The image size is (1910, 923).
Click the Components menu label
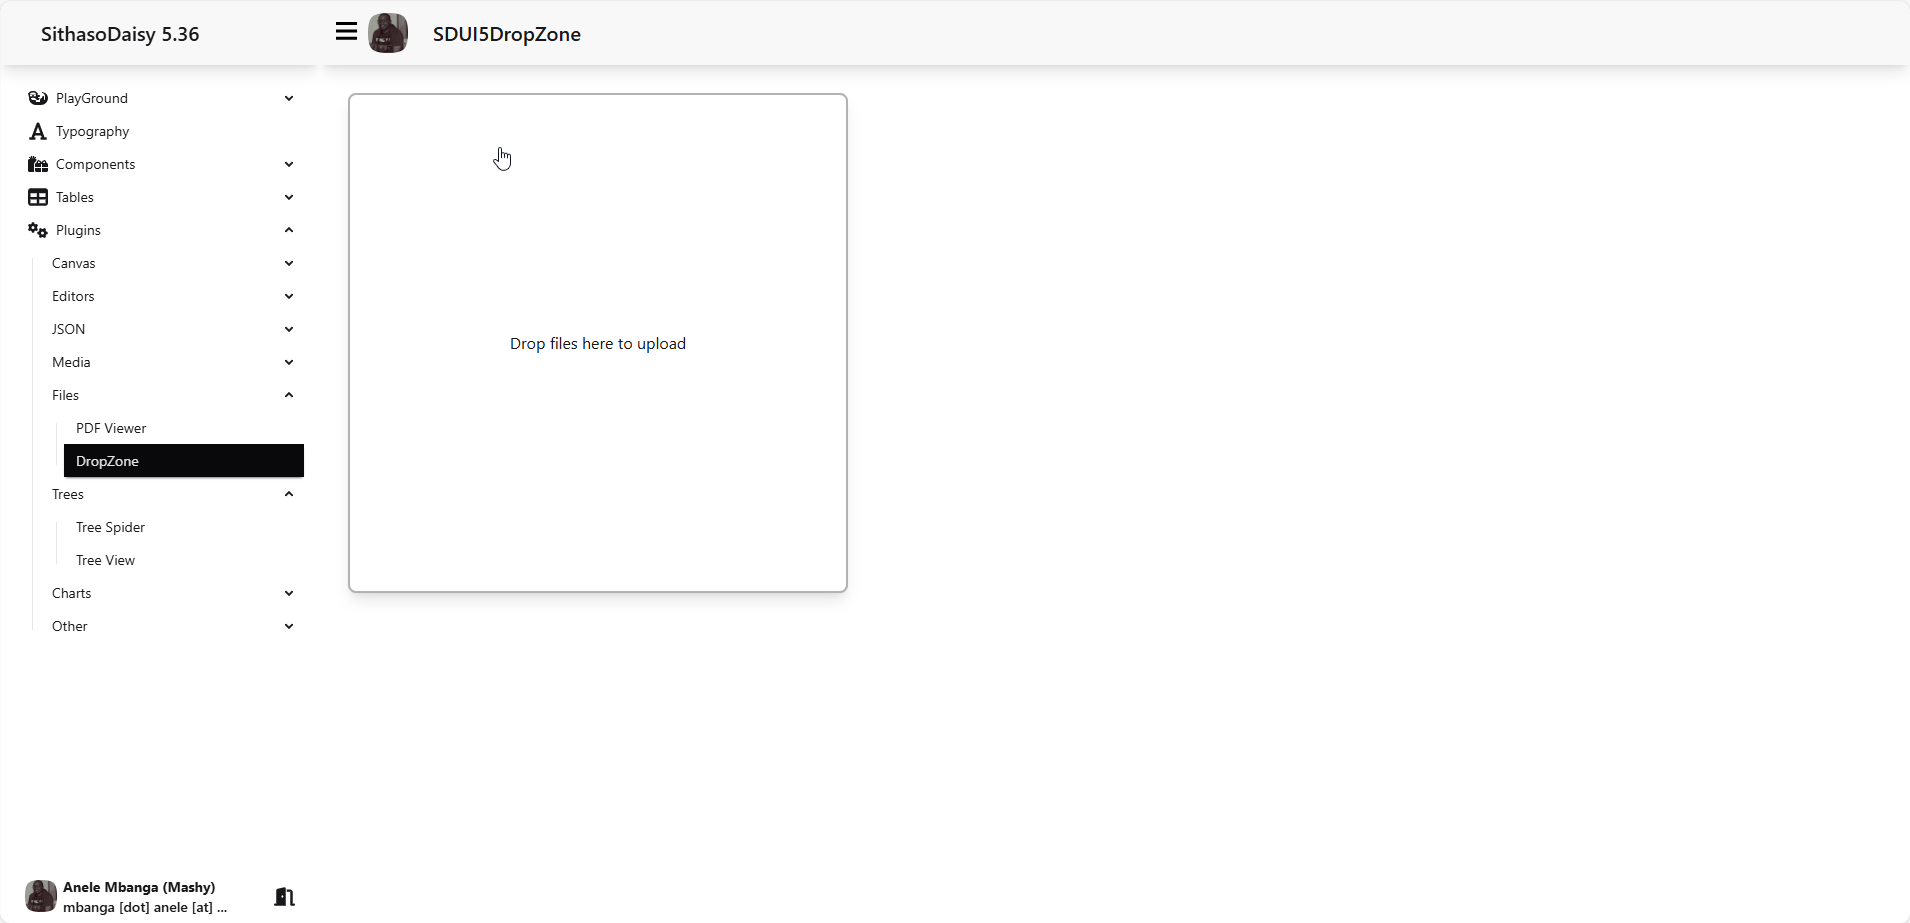click(x=95, y=164)
